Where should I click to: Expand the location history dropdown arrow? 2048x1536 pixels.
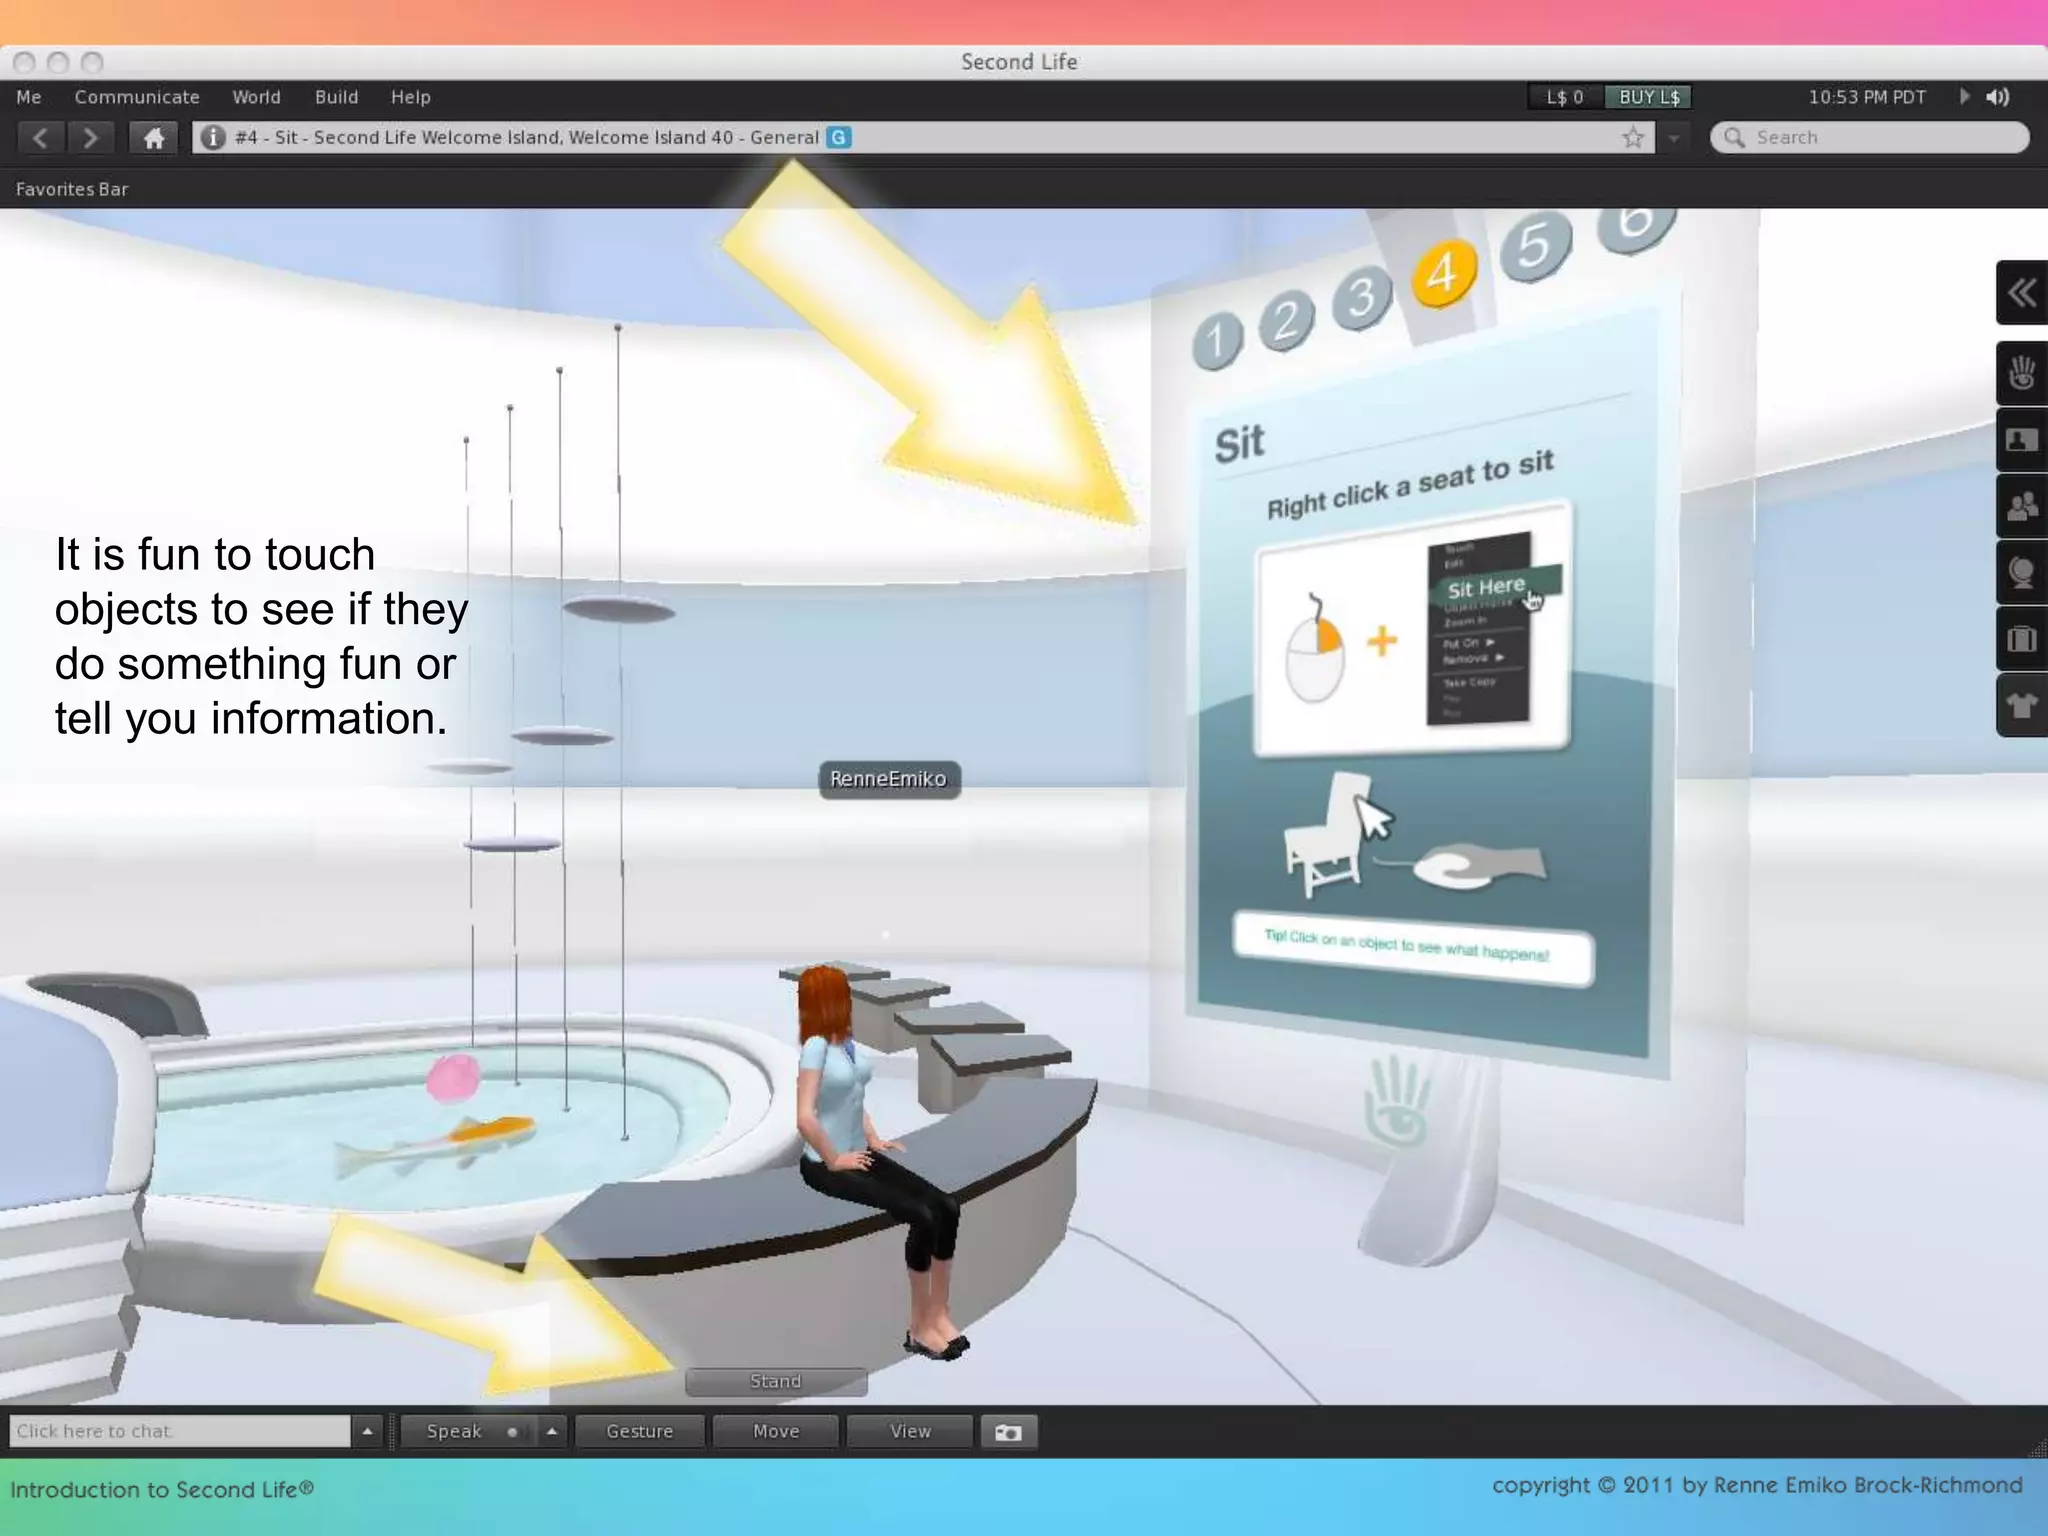coord(1673,138)
